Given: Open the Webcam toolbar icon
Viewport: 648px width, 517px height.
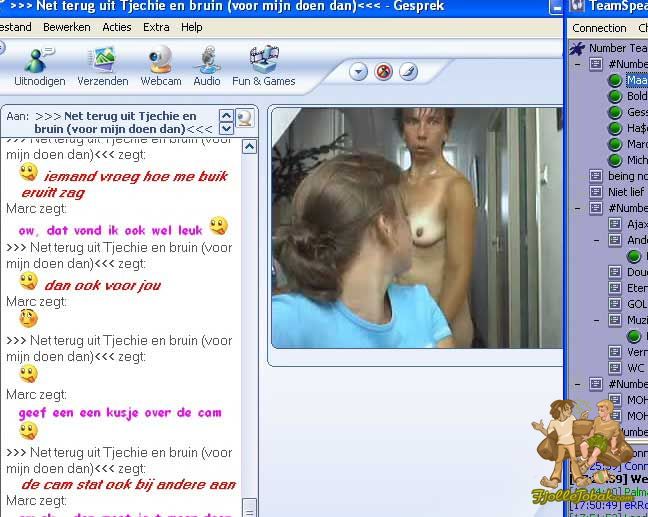Looking at the screenshot, I should coord(160,63).
